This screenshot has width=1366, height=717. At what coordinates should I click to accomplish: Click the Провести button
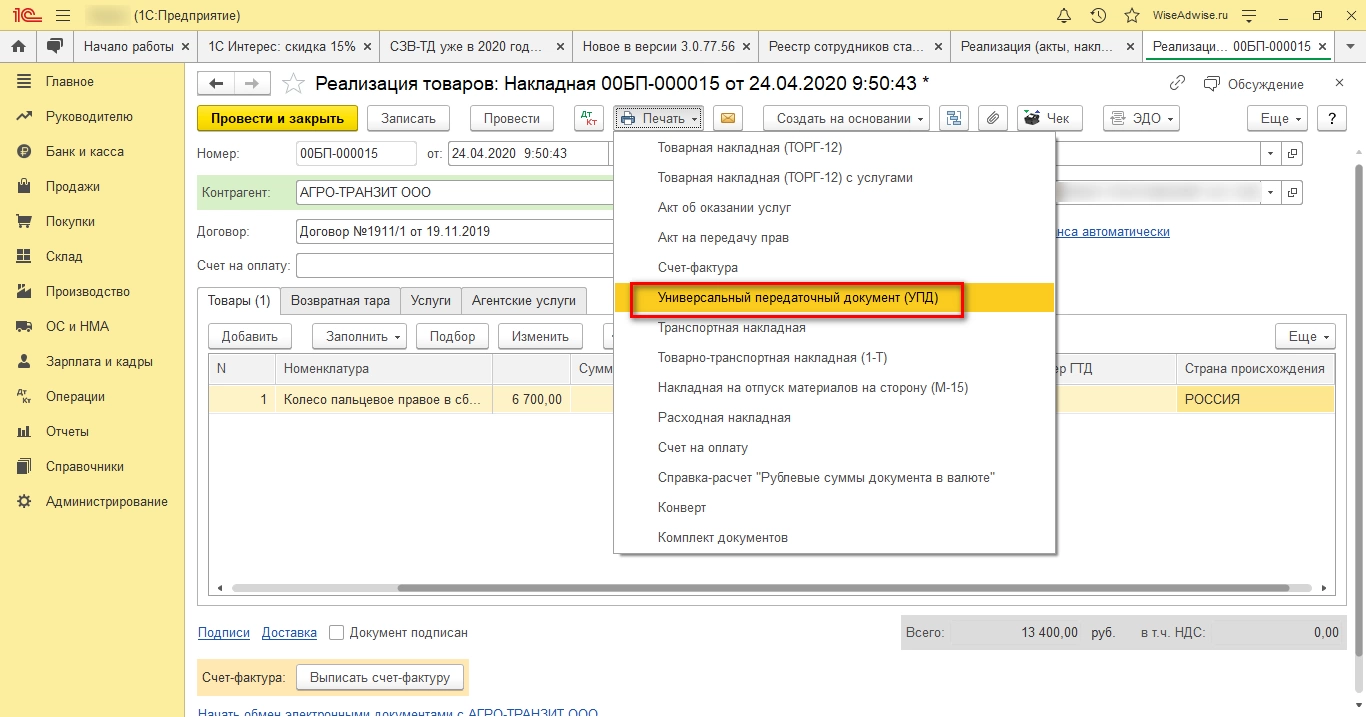[512, 118]
